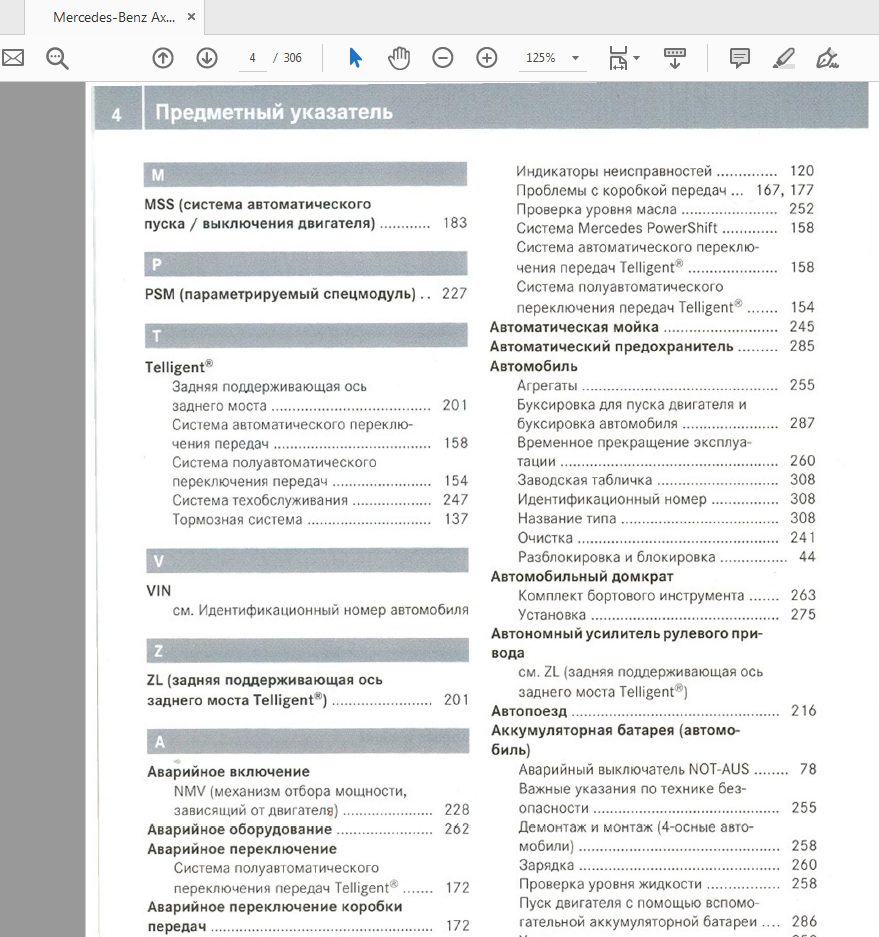Click the PSM (параметрируемый спецмодуль) entry
Screen dimensions: 879x937
280,294
